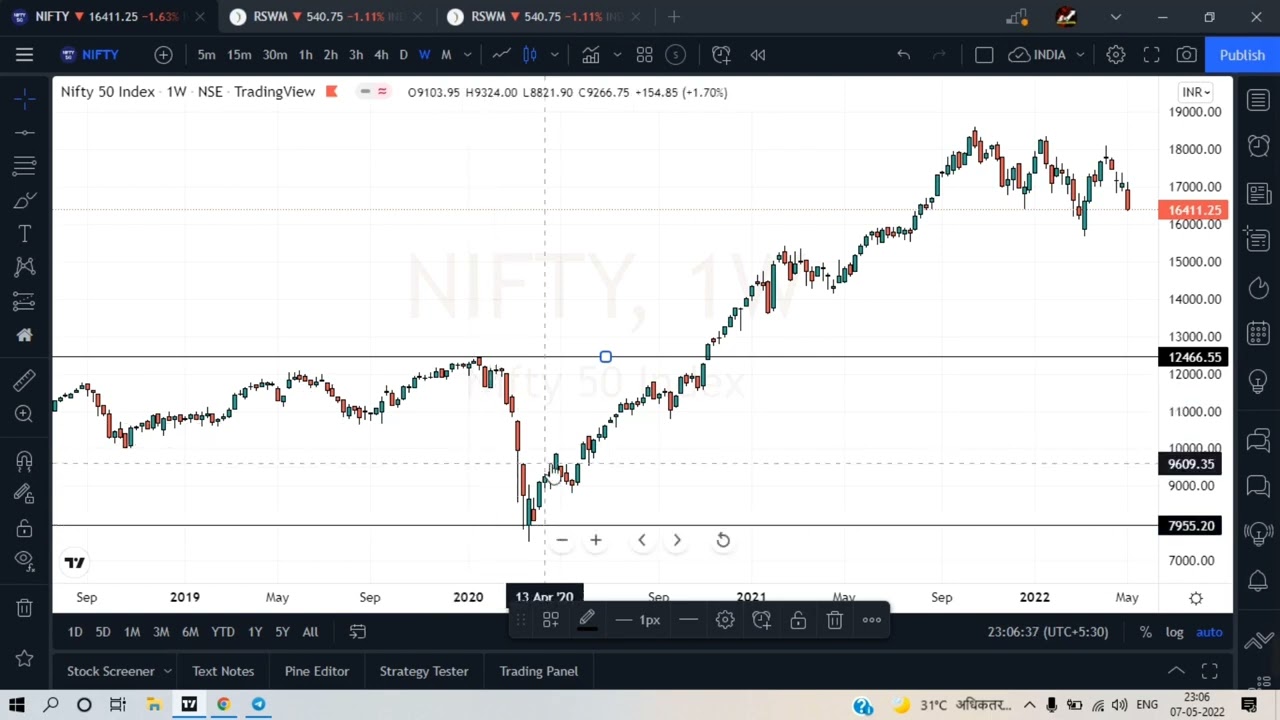Screen dimensions: 1280x720
Task: Open the Trading Panel tab
Action: (x=538, y=671)
